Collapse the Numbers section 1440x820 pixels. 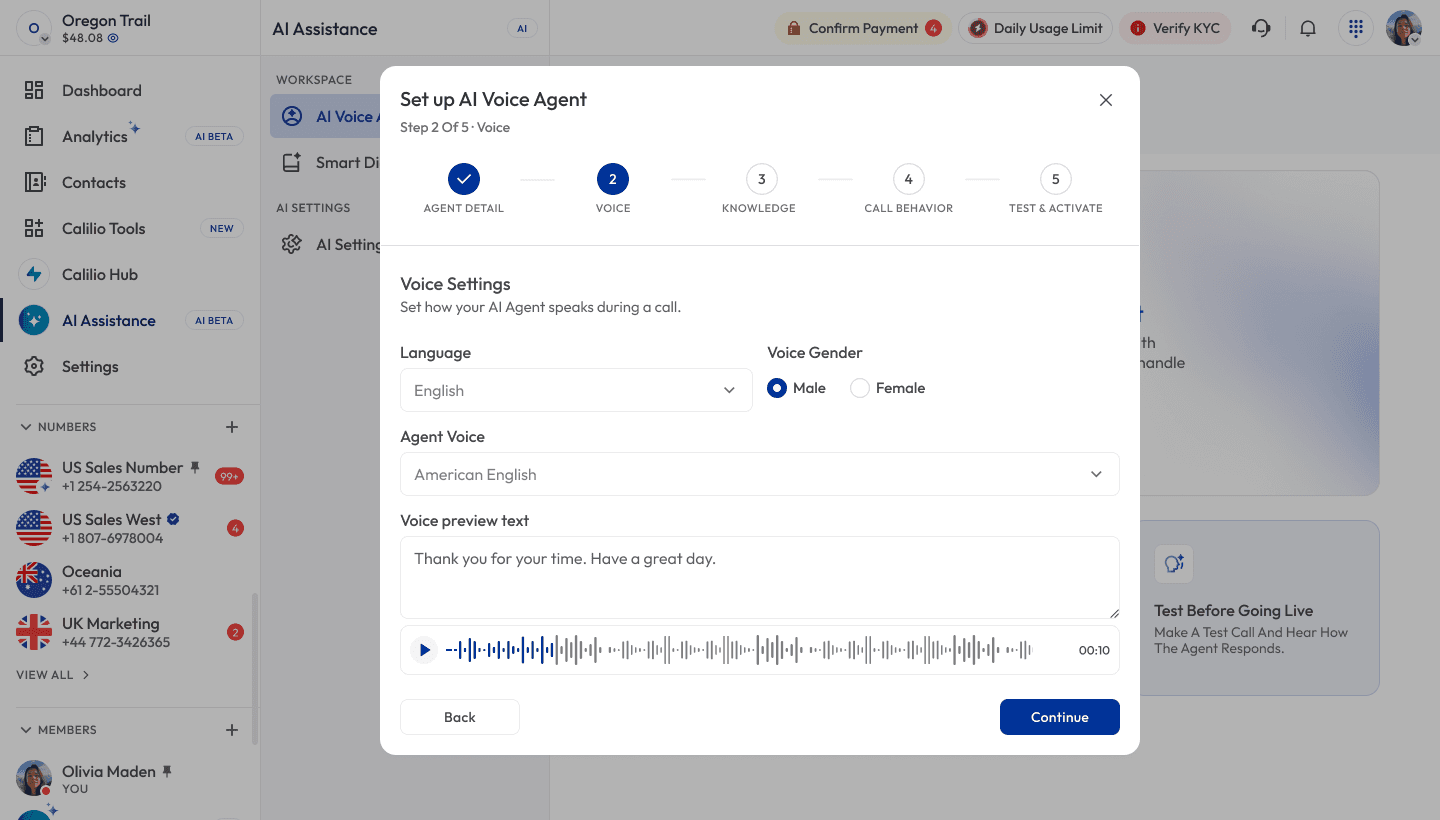[x=26, y=427]
